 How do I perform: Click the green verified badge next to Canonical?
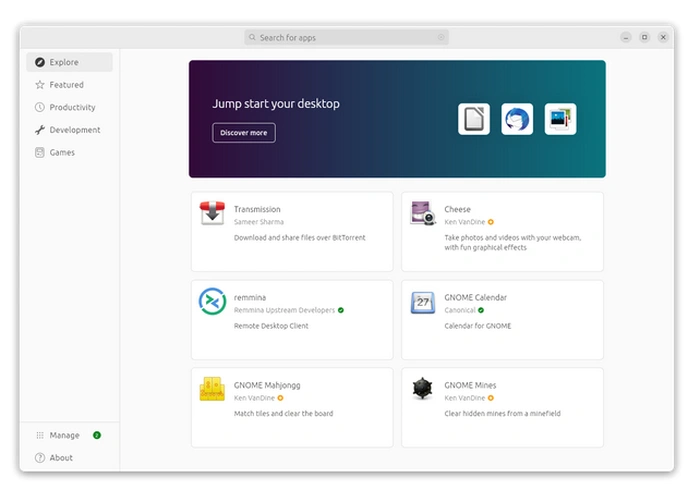481,310
